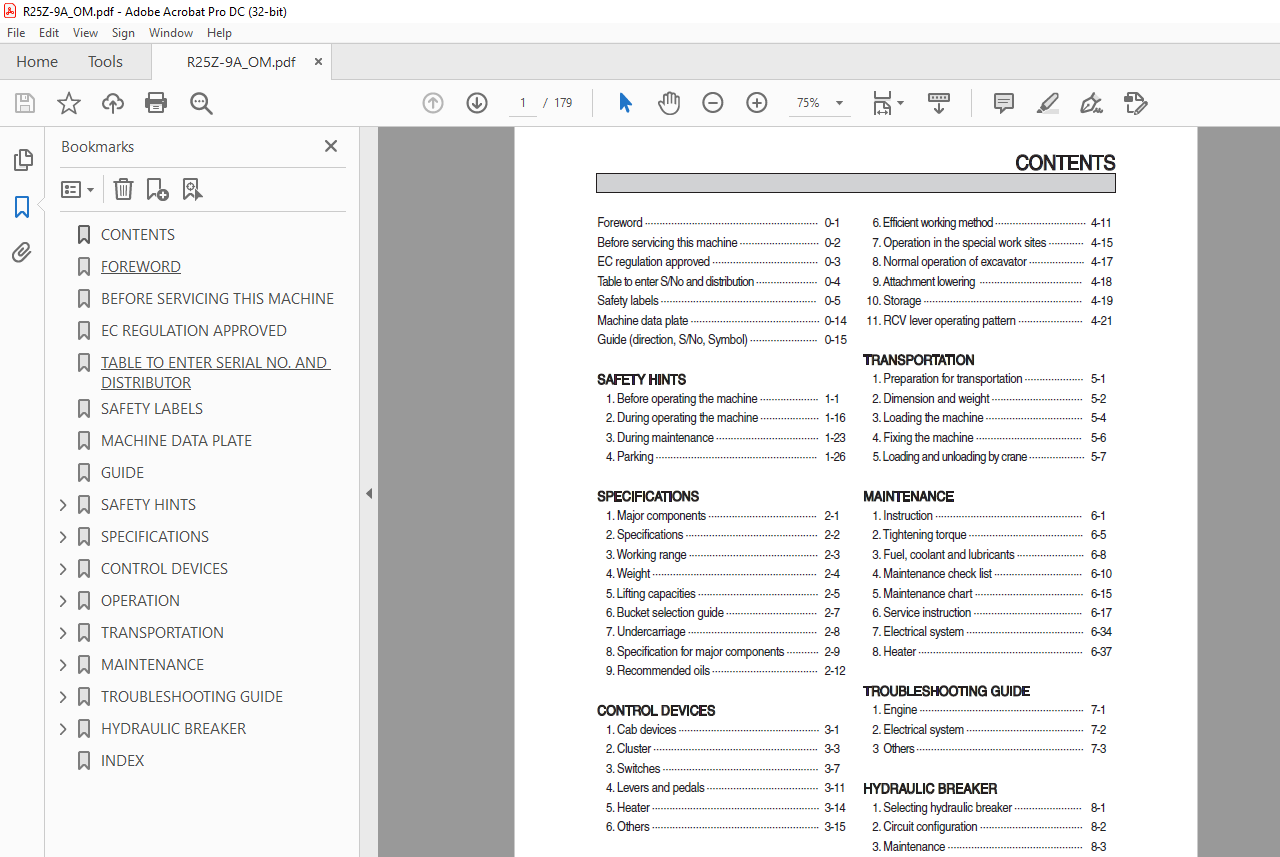This screenshot has width=1280, height=857.
Task: Open the Window menu
Action: [171, 33]
